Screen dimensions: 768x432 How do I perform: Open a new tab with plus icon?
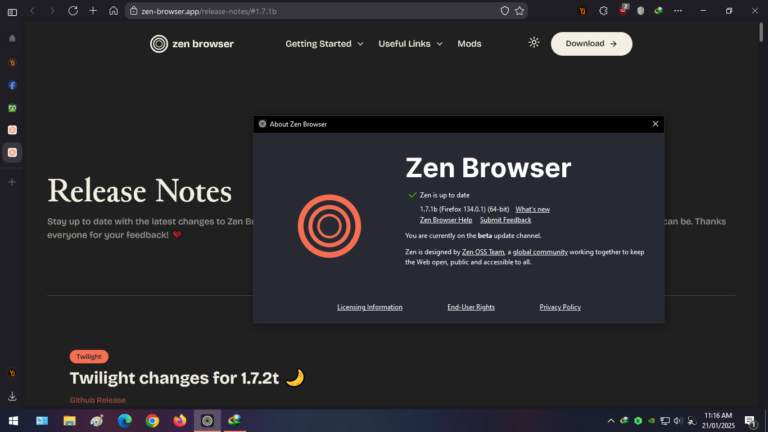pyautogui.click(x=93, y=11)
